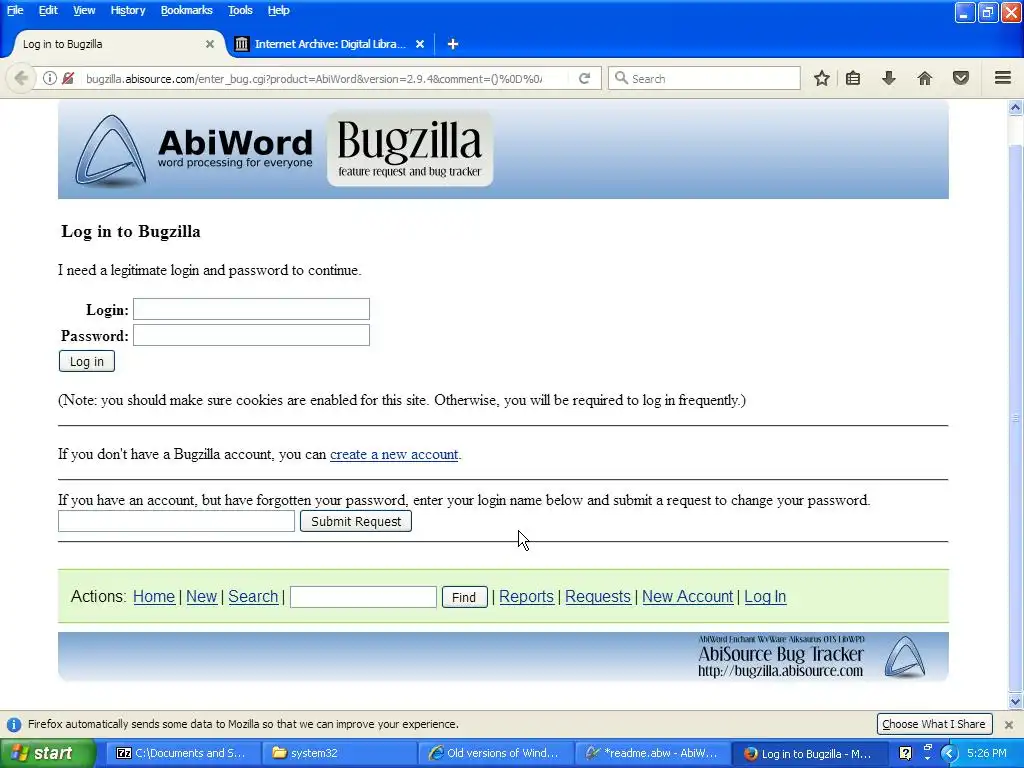Switch to the Internet Archive tab
Viewport: 1024px width, 768px height.
[330, 44]
